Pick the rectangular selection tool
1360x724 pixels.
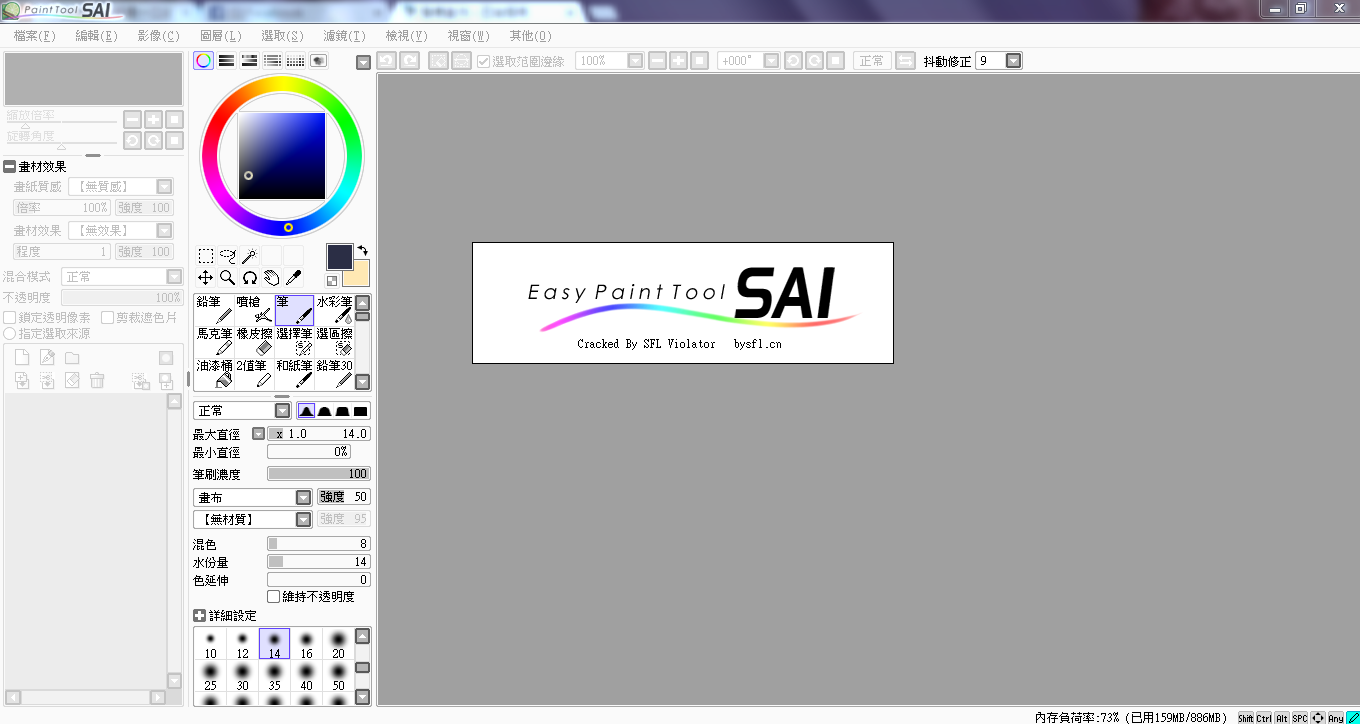(205, 256)
